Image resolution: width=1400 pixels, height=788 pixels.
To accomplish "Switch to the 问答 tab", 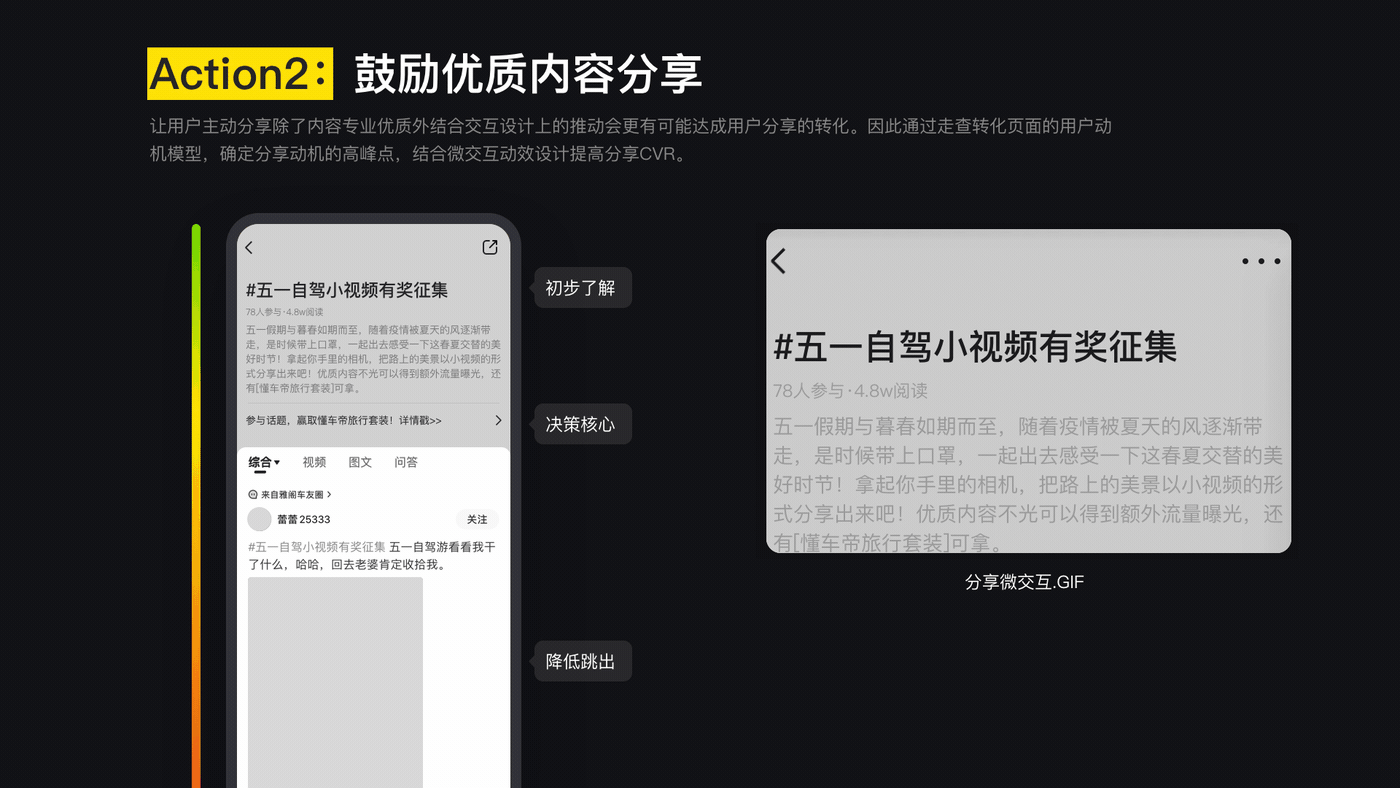I will pos(406,462).
